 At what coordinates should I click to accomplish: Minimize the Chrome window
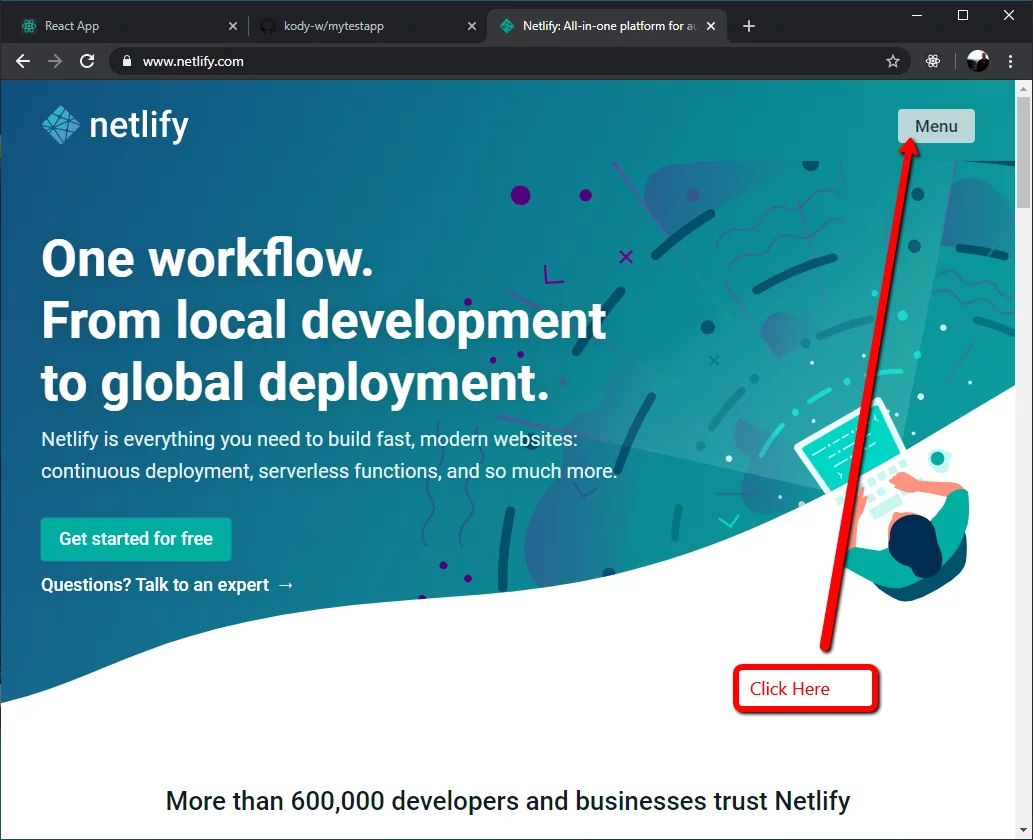(917, 15)
